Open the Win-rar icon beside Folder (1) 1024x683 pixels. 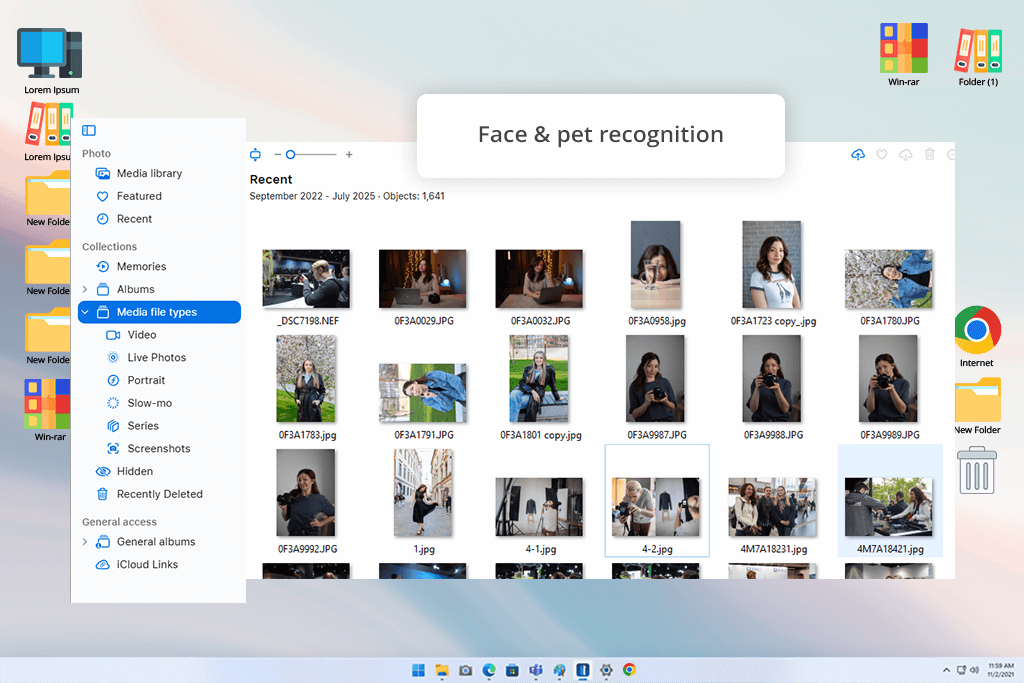point(904,48)
